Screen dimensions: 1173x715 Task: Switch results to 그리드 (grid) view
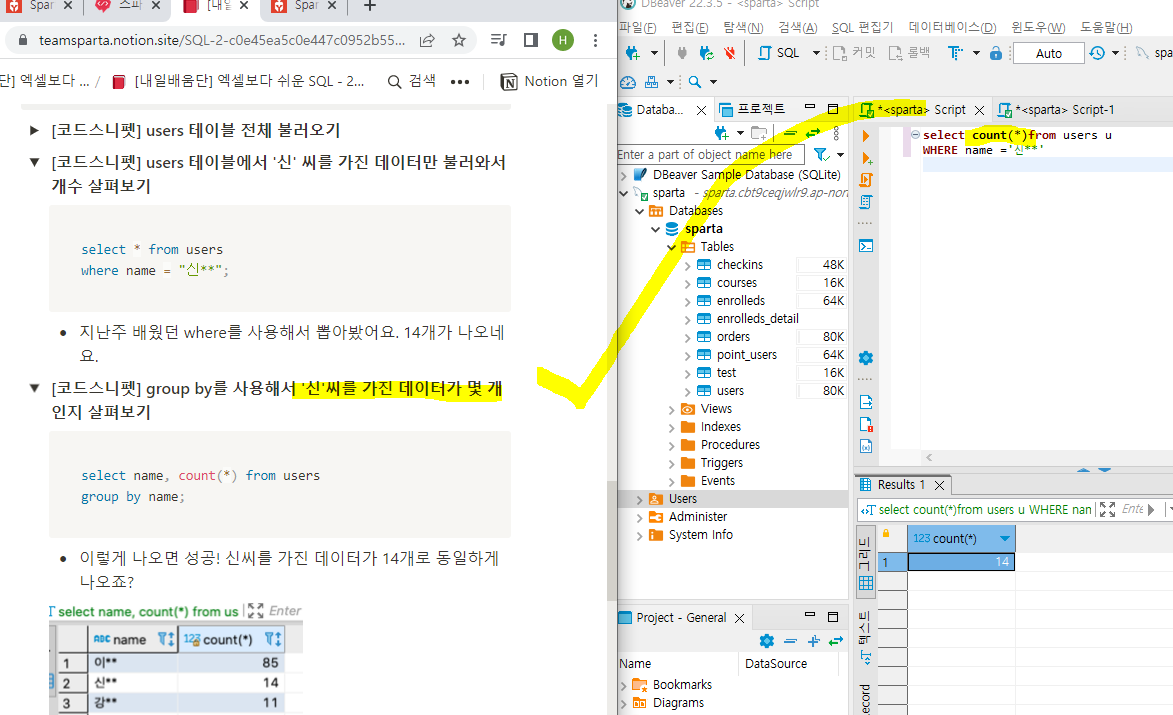point(866,564)
